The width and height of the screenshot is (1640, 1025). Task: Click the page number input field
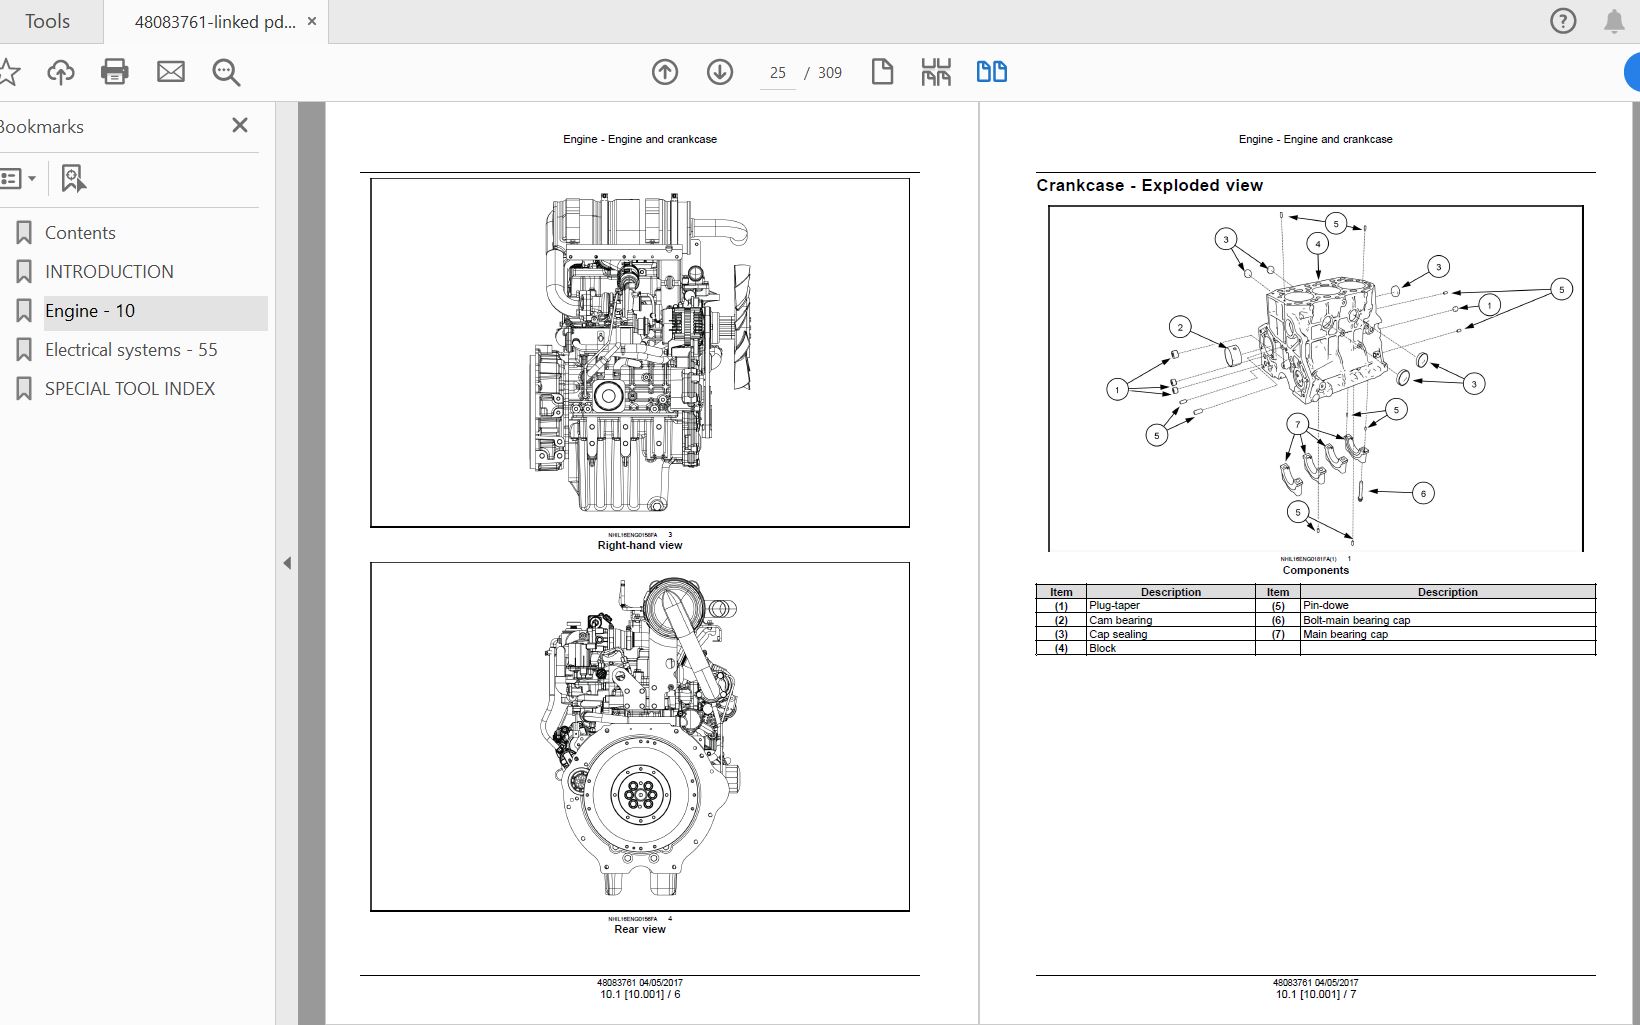[777, 73]
